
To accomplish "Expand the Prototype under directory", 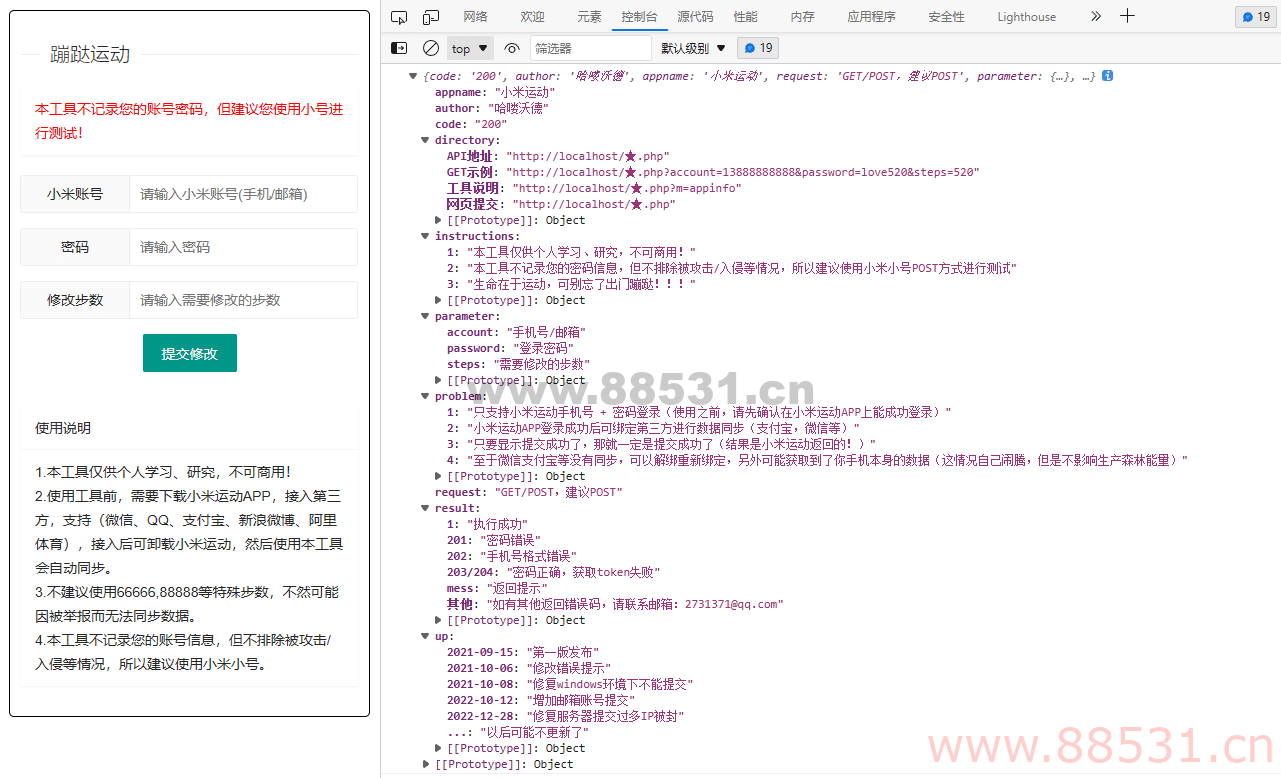I will pyautogui.click(x=438, y=220).
